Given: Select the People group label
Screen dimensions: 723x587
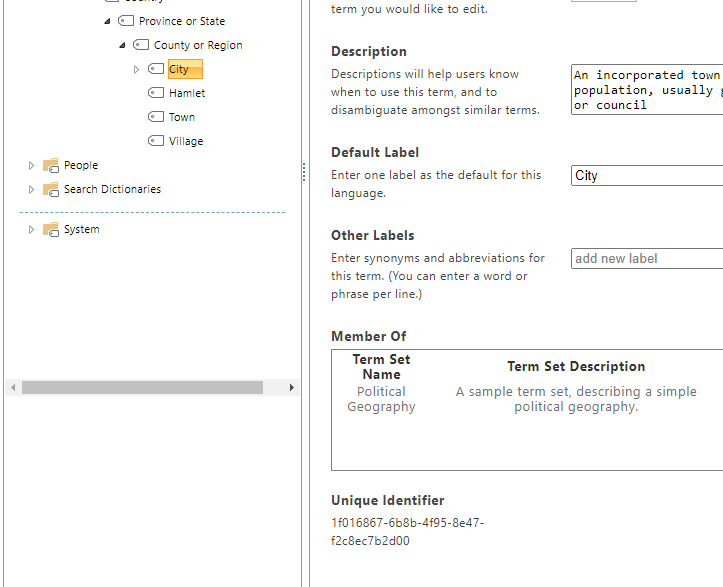Looking at the screenshot, I should [x=81, y=165].
